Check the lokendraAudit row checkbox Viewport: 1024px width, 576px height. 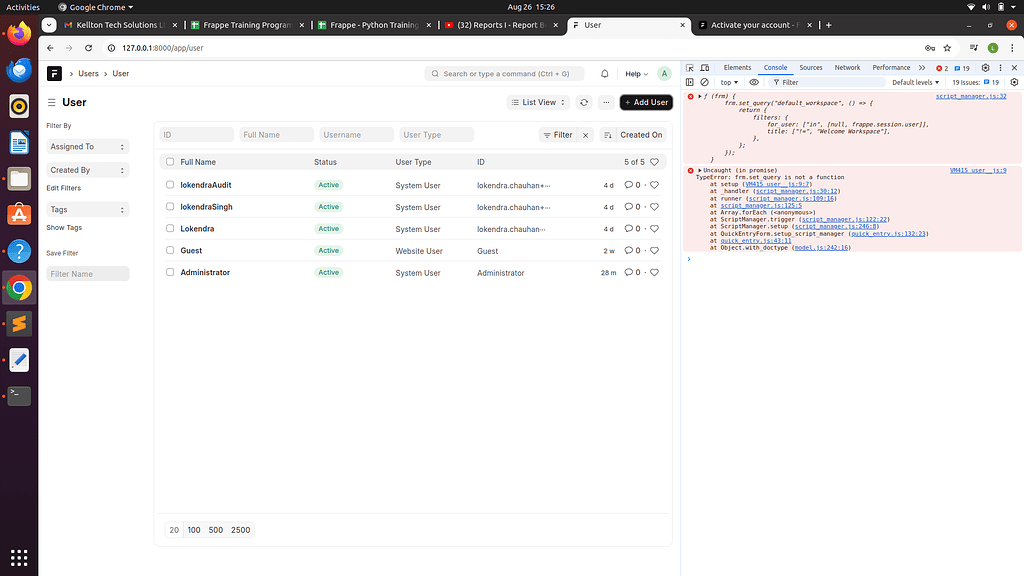click(x=170, y=185)
